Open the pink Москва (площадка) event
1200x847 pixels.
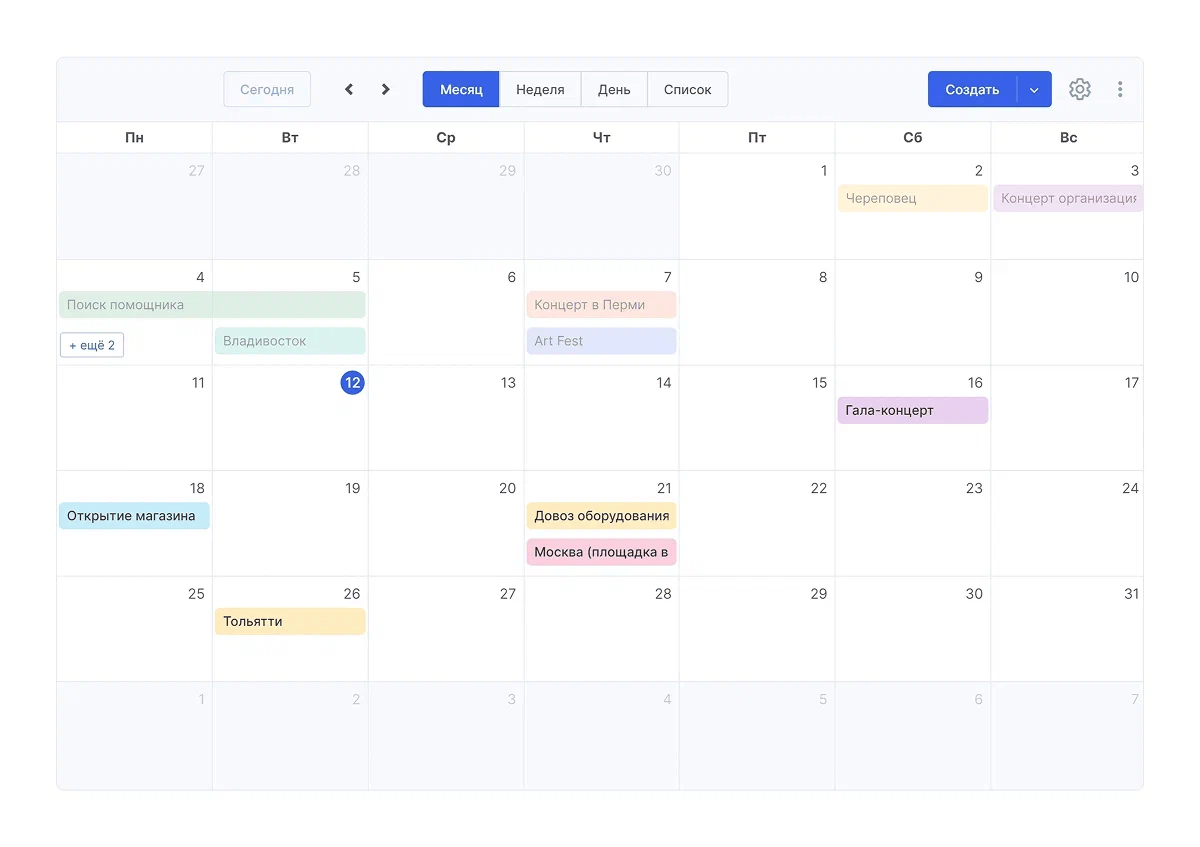click(601, 552)
